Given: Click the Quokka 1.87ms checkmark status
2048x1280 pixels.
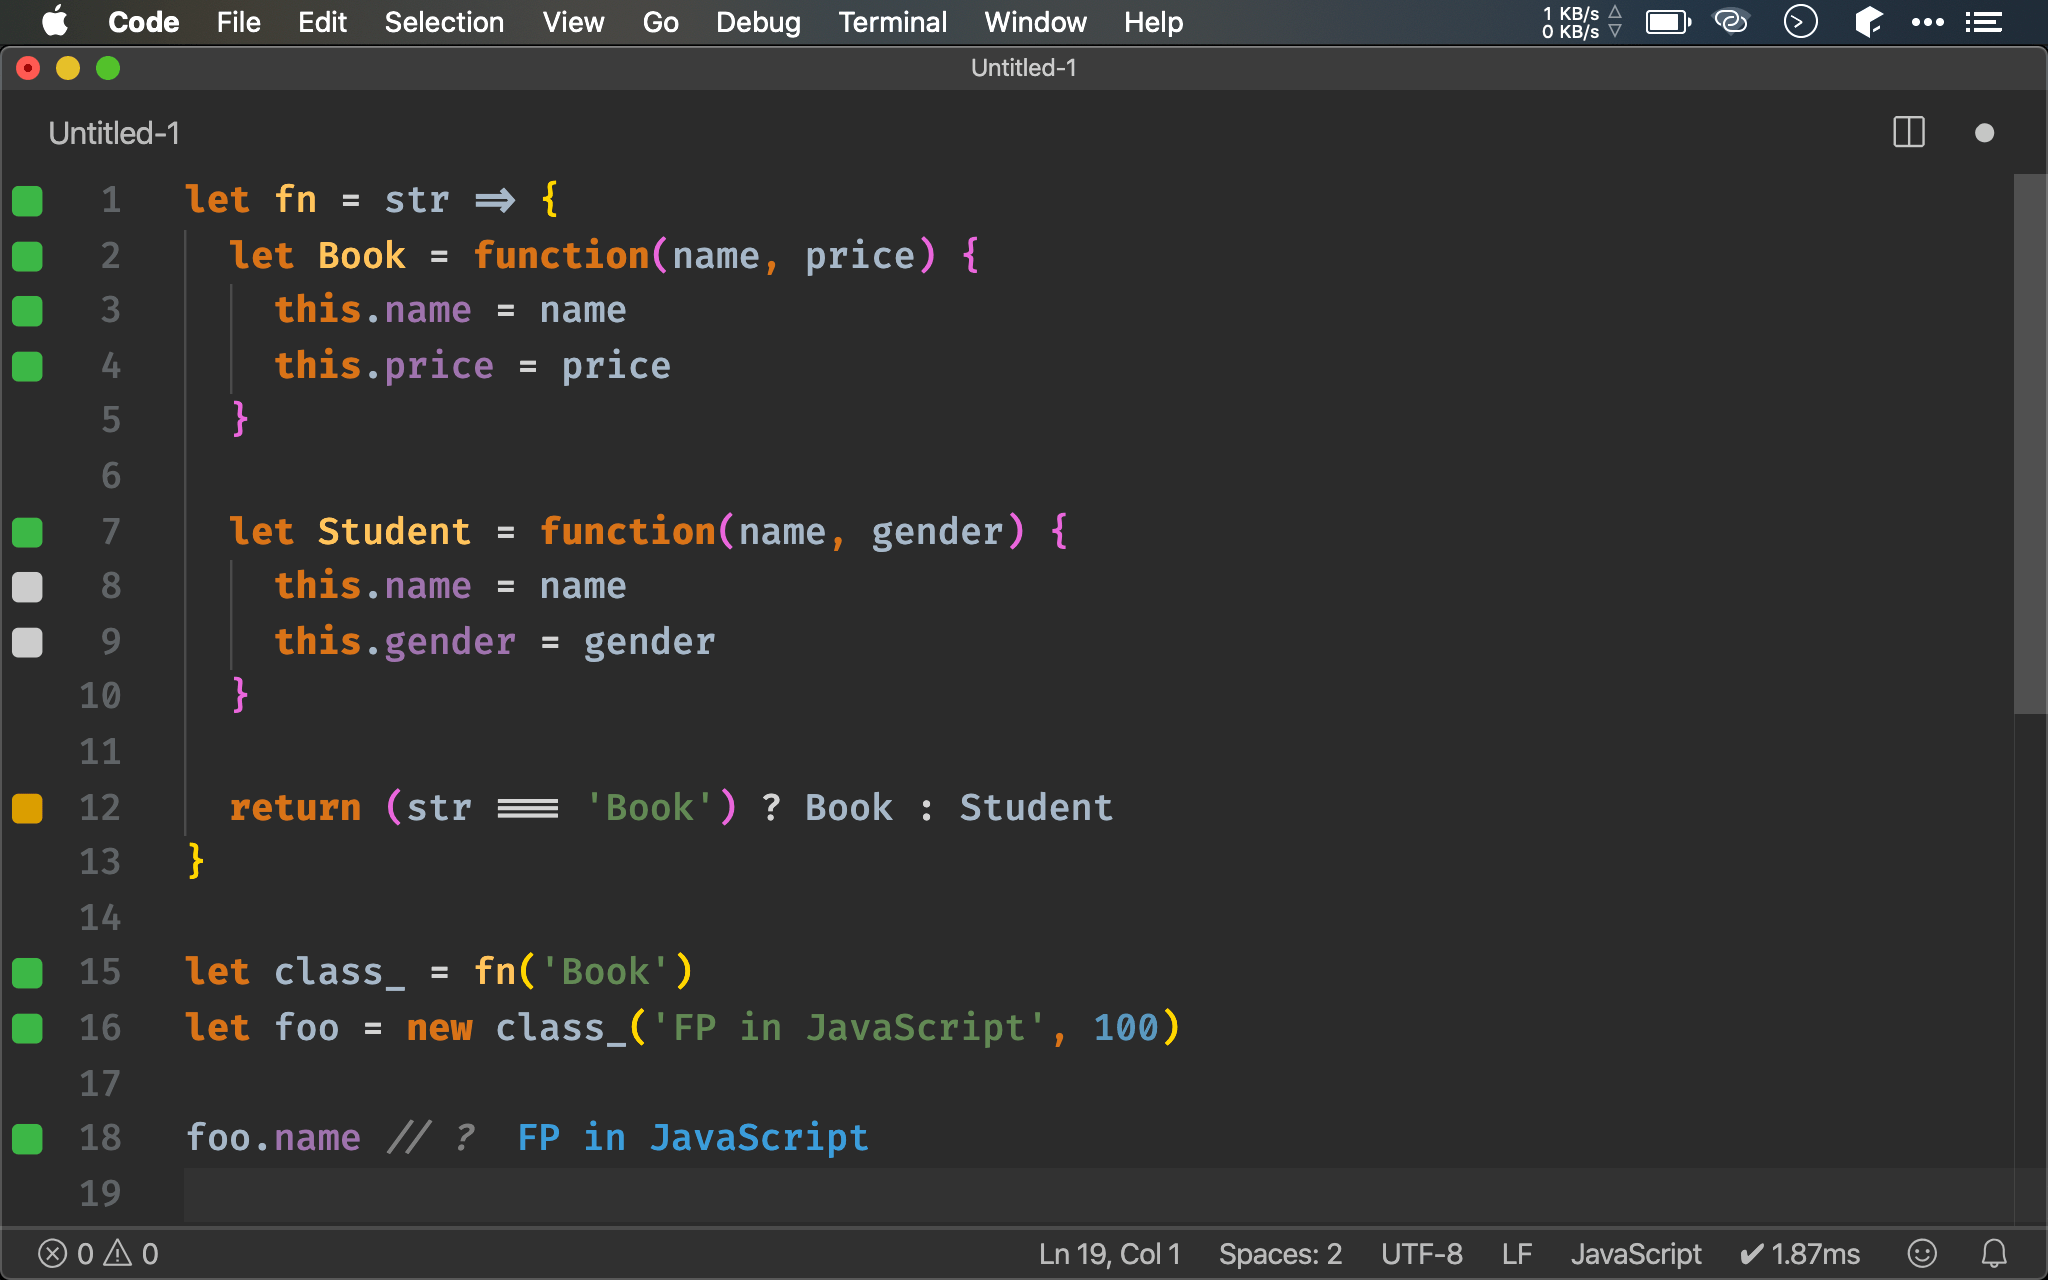Looking at the screenshot, I should click(1799, 1253).
